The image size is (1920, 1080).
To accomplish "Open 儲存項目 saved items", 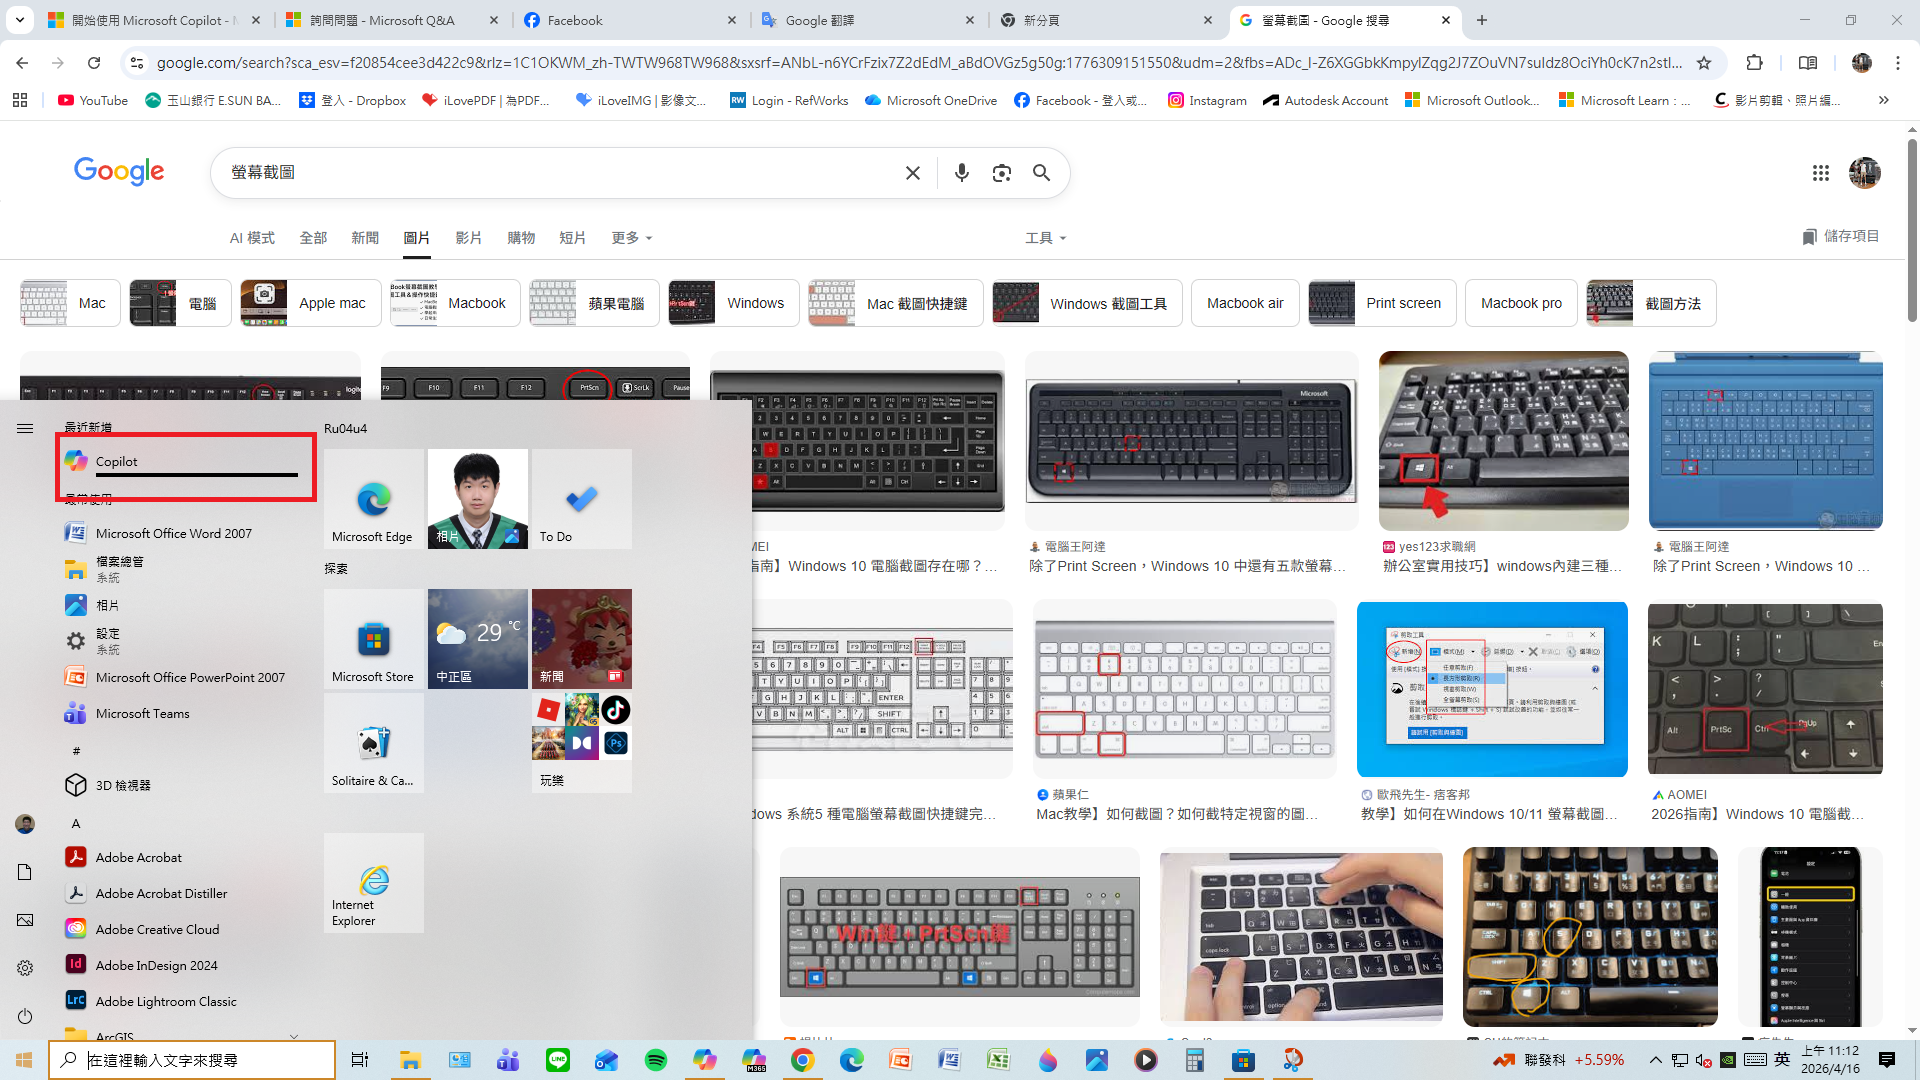I will (x=1841, y=236).
